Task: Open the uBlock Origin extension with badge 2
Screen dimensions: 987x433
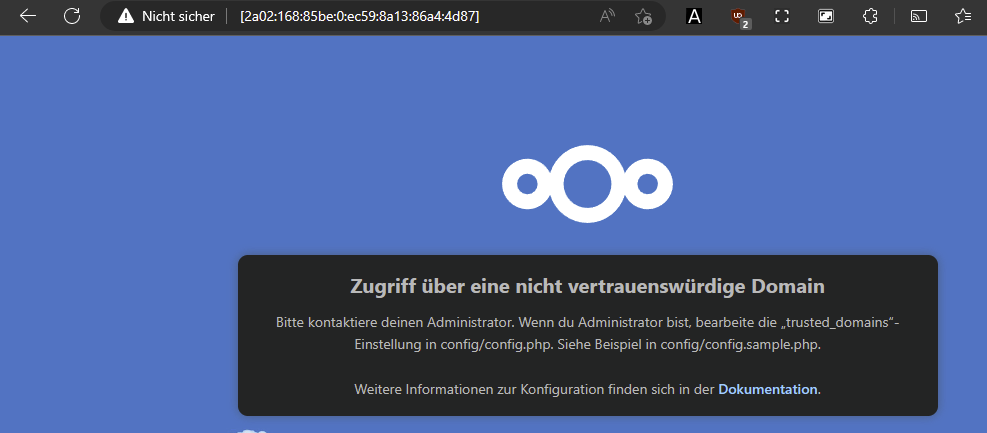Action: [x=740, y=18]
